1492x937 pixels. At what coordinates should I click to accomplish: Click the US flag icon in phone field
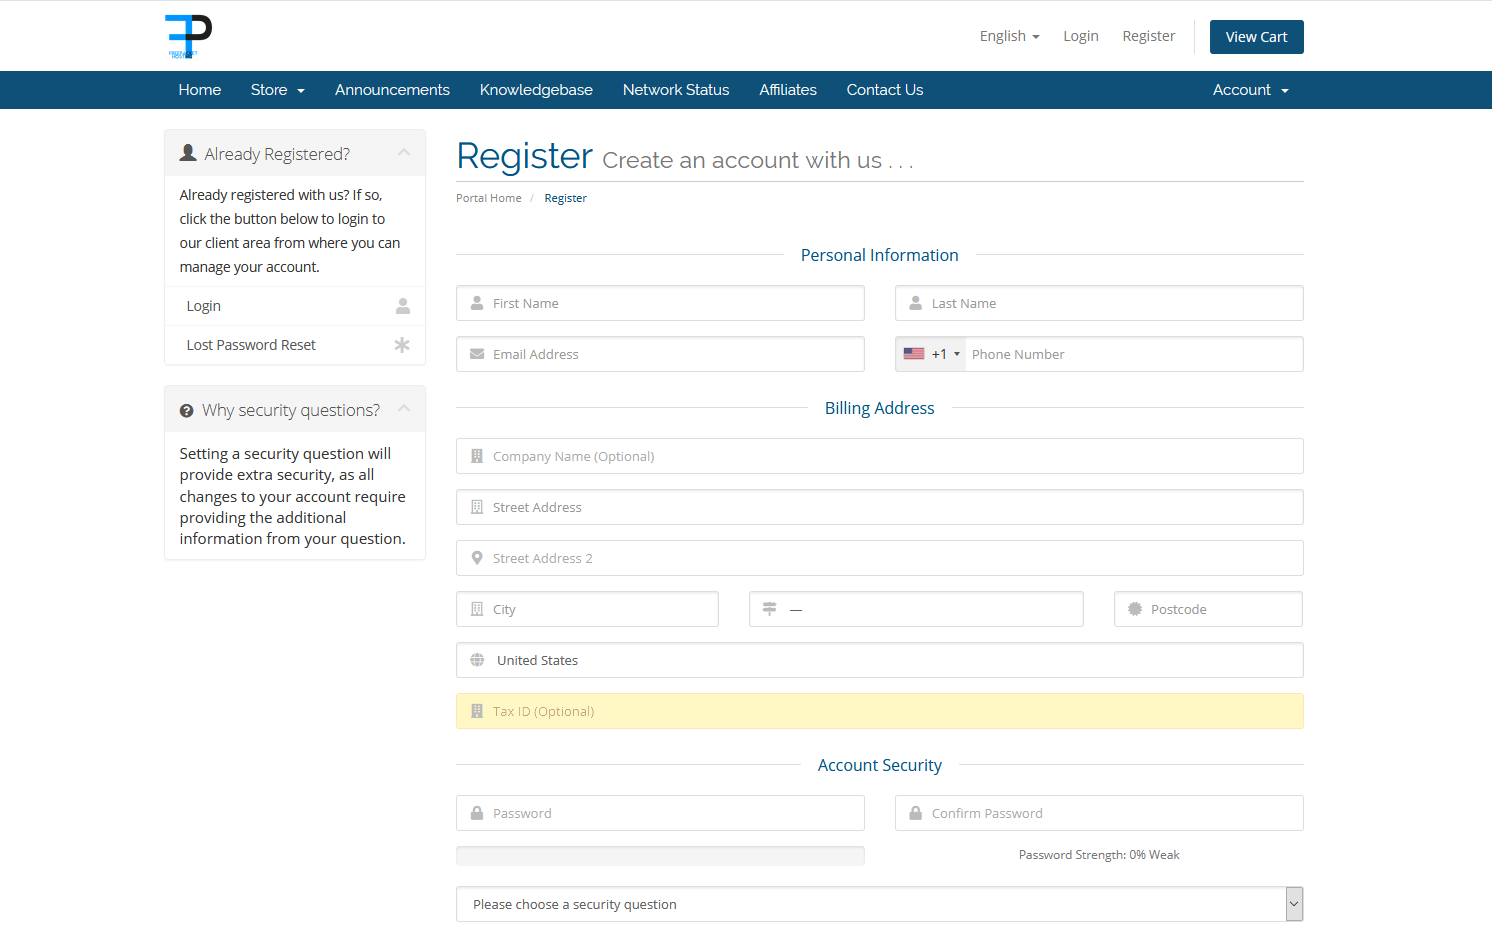pyautogui.click(x=914, y=354)
